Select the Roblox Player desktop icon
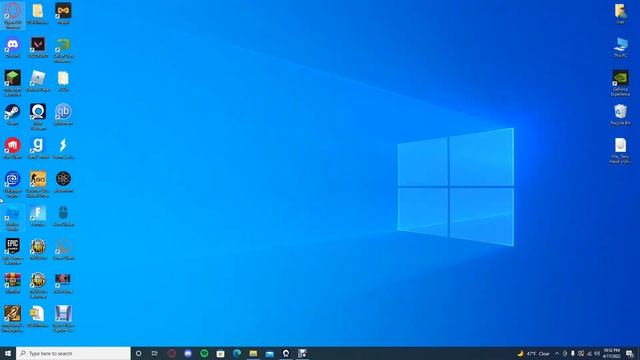This screenshot has width=640, height=360. click(38, 81)
